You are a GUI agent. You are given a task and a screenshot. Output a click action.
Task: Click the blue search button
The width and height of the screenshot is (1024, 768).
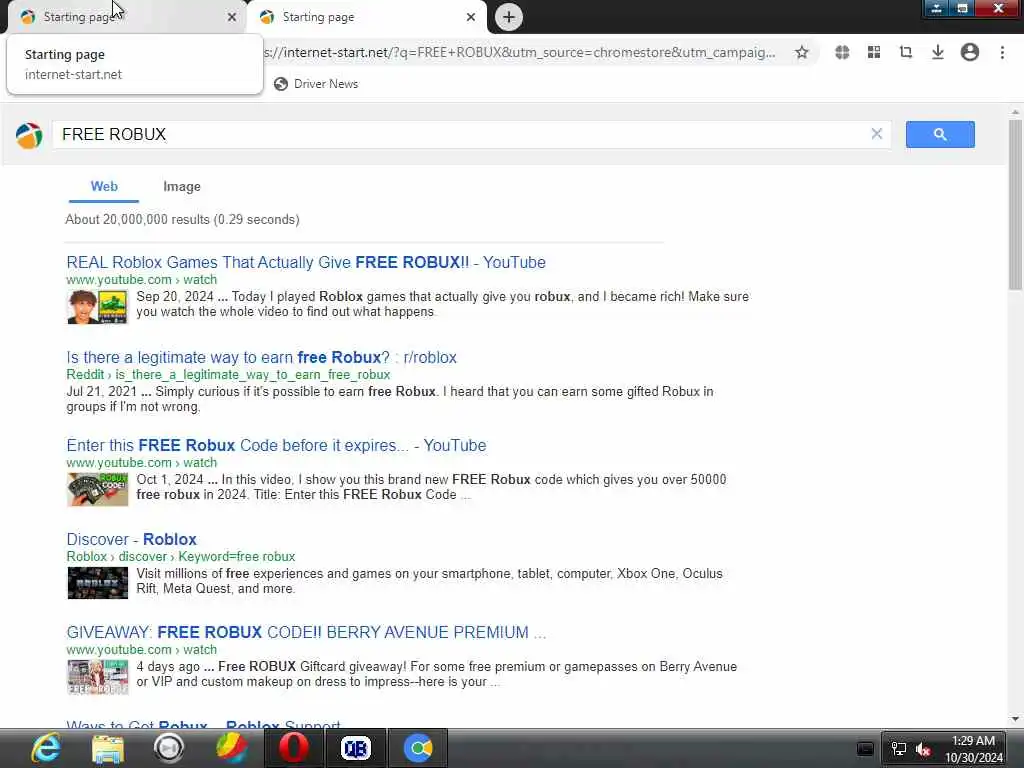pos(940,135)
